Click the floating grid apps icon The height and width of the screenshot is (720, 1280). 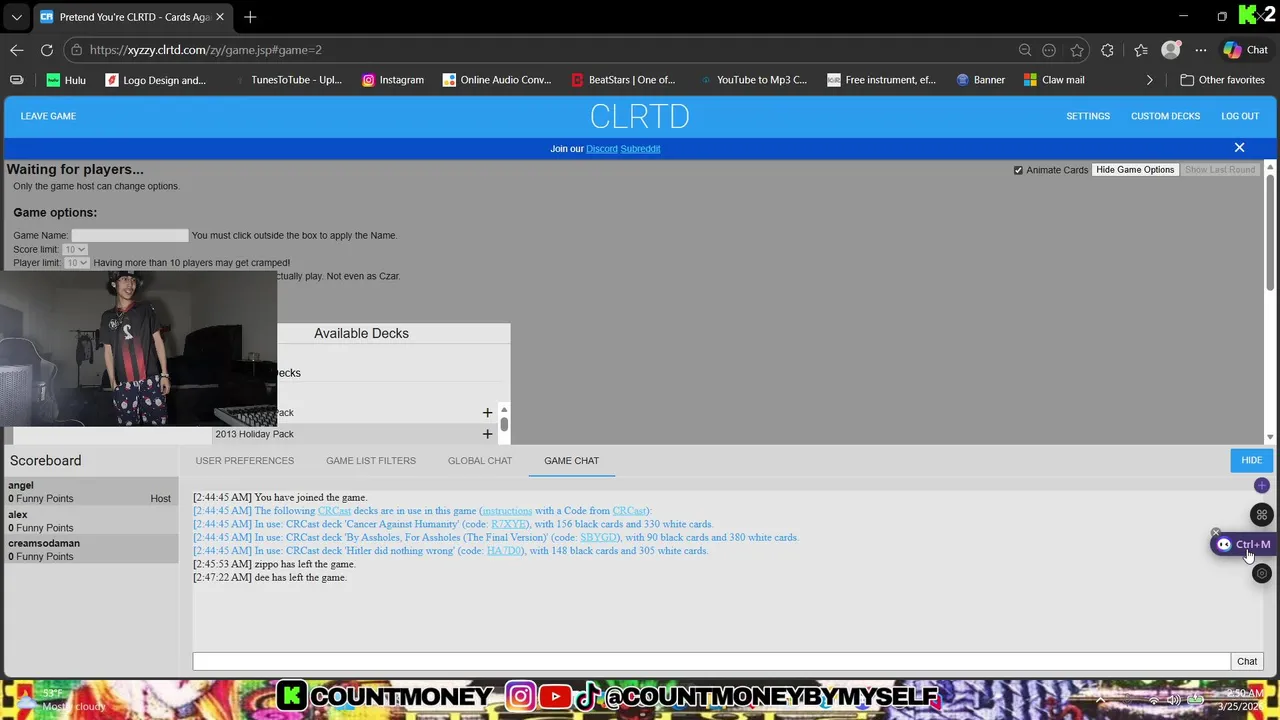(x=1262, y=515)
